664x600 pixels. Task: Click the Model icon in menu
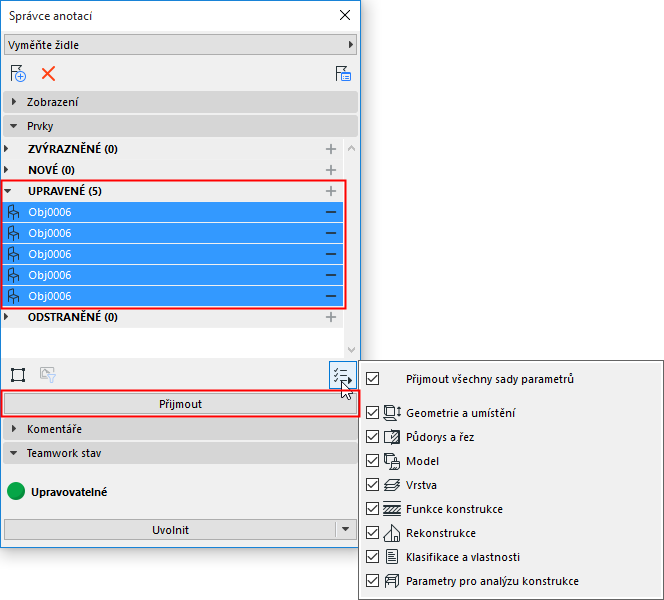392,461
